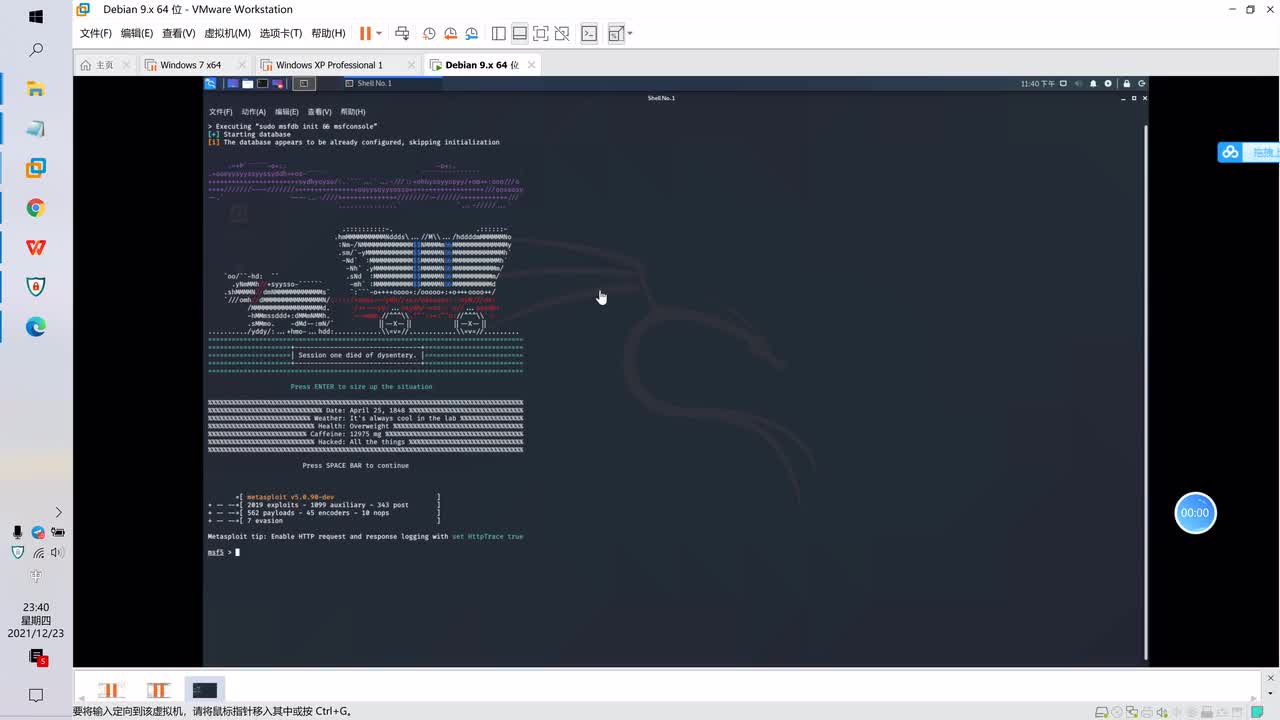Open the terminal 查看(V) menu
The image size is (1280, 720).
320,112
